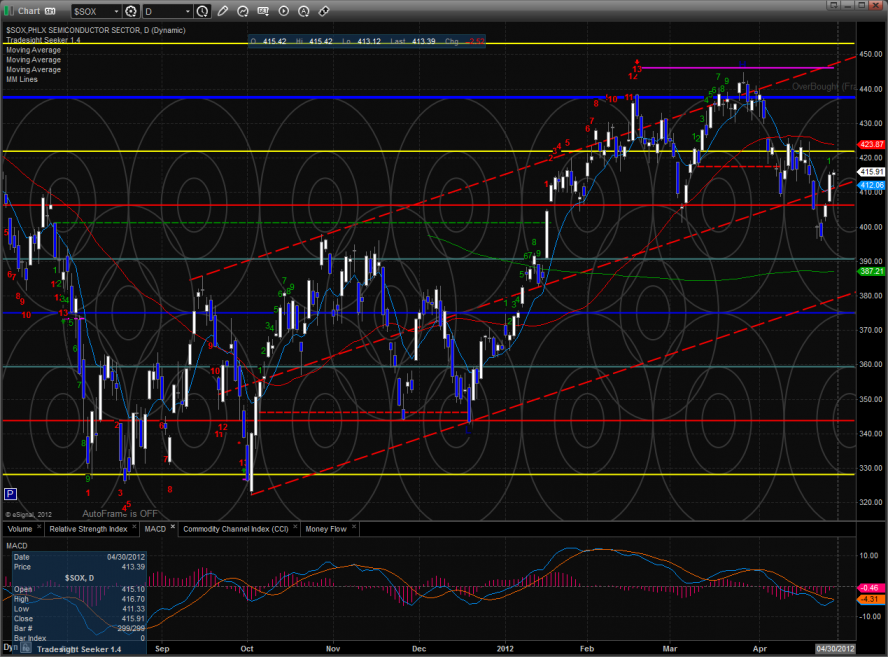Click the Dyn button at bottom left
888x657 pixels.
click(9, 649)
